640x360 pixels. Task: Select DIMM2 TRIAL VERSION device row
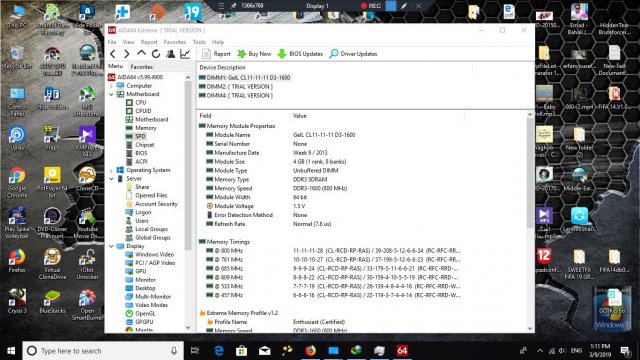coord(236,87)
